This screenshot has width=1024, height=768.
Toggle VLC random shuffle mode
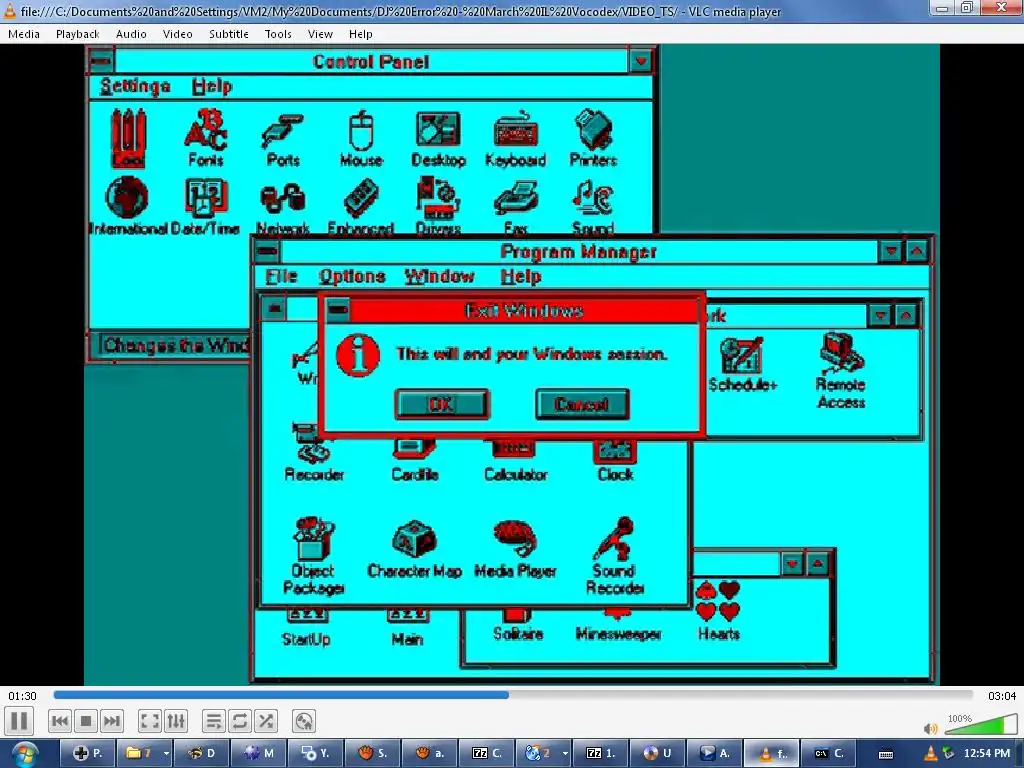[266, 721]
